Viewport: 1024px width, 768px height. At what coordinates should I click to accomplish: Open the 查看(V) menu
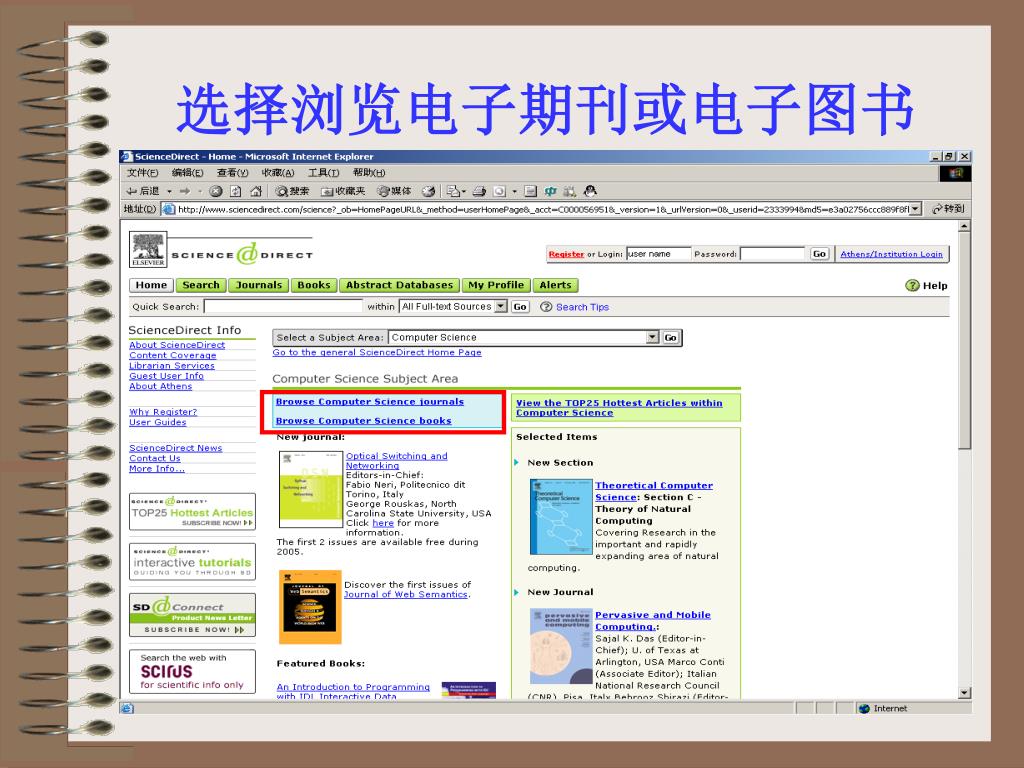coord(232,173)
